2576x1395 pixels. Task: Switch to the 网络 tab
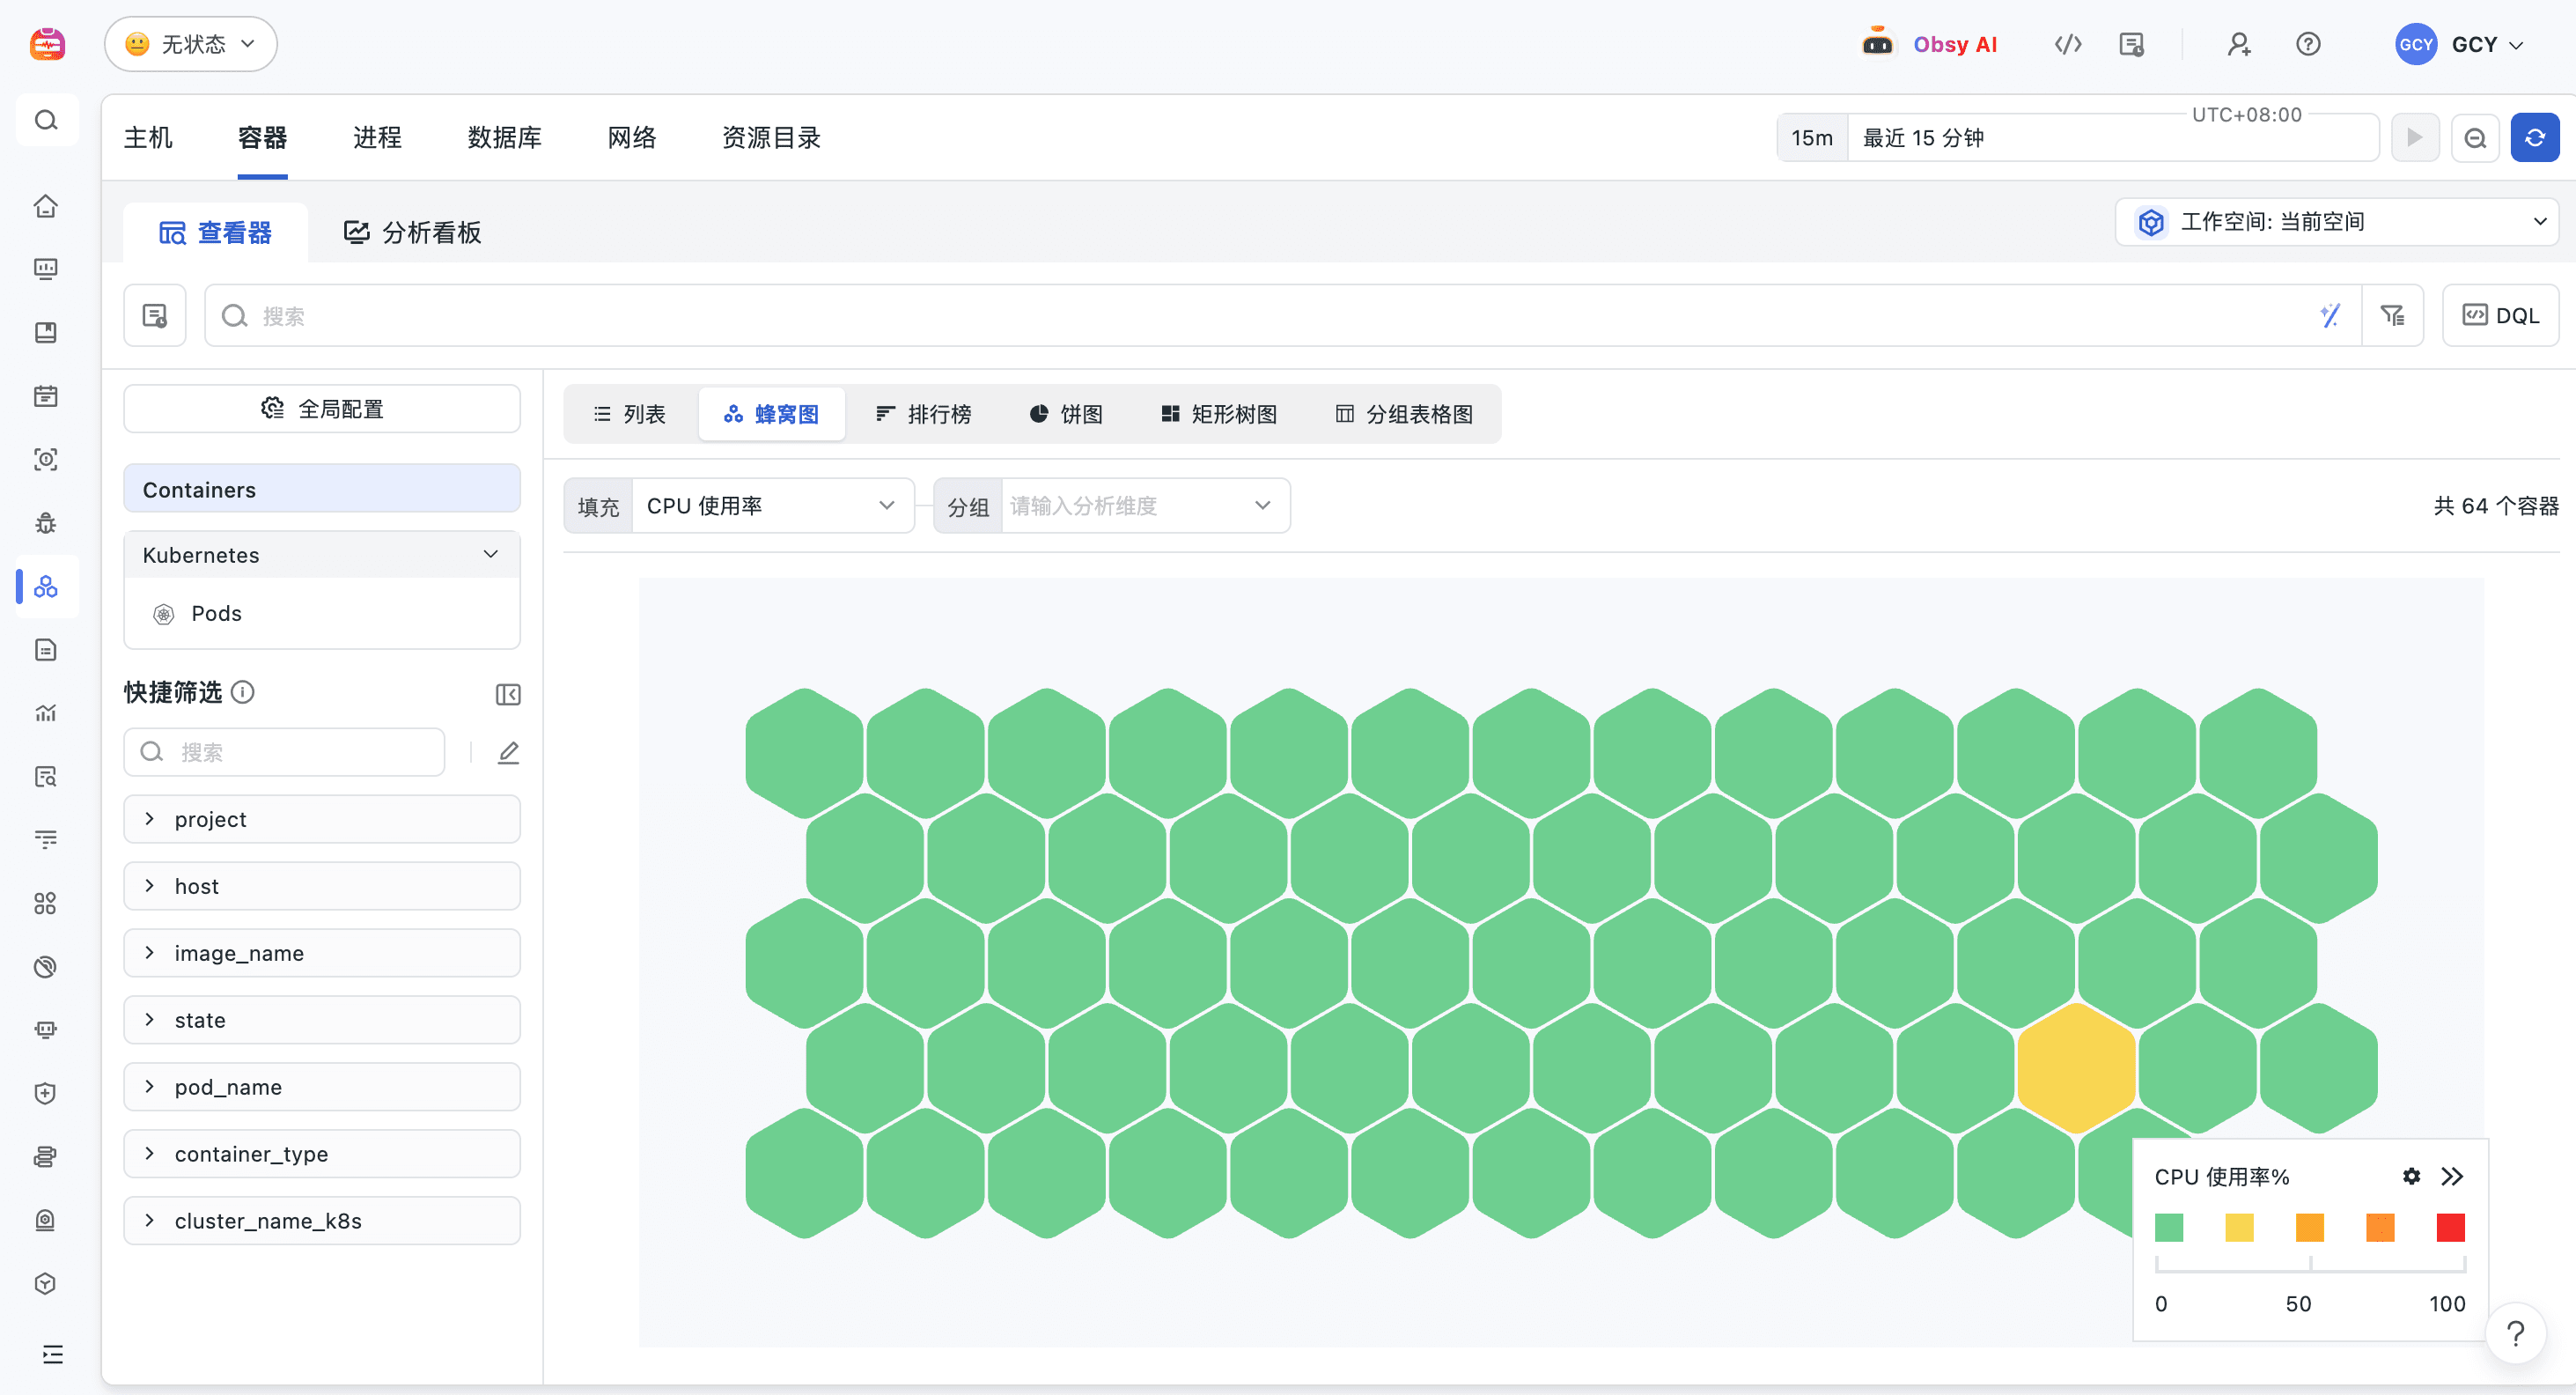point(632,138)
